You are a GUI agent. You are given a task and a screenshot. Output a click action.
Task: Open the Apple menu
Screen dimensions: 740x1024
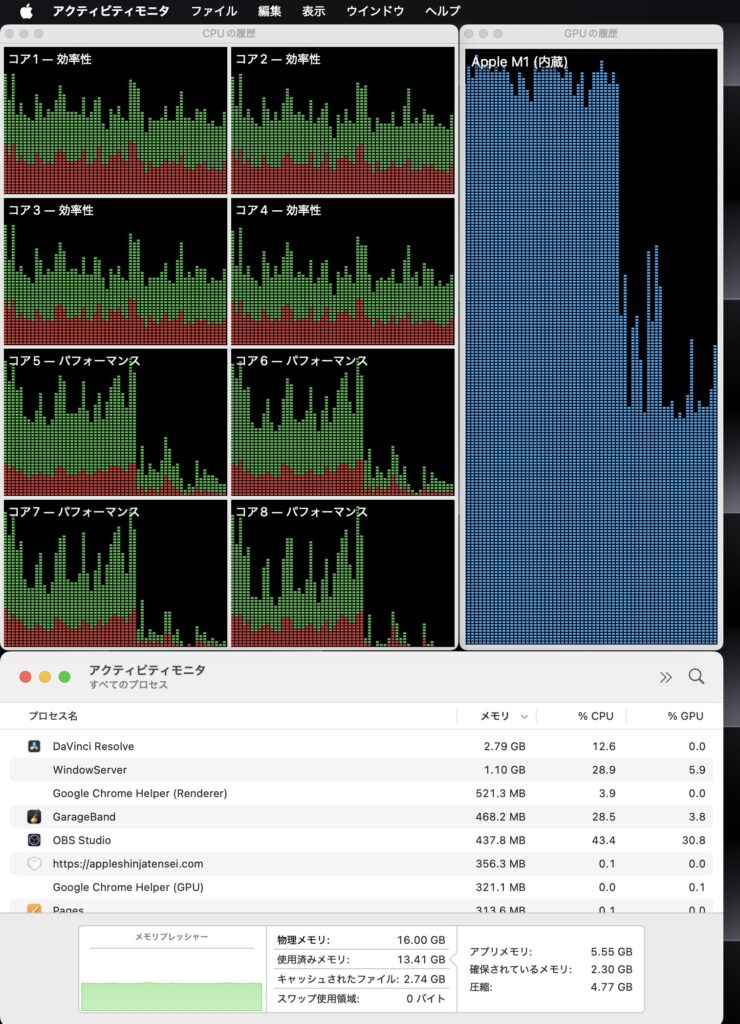(x=26, y=10)
